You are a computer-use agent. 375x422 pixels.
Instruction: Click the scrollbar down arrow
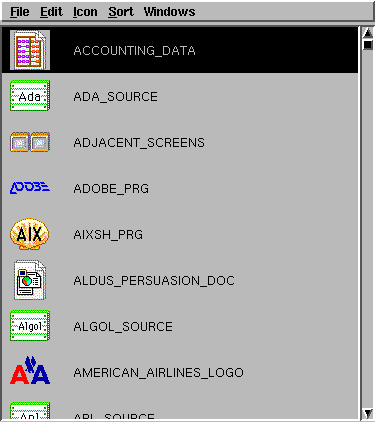click(368, 414)
